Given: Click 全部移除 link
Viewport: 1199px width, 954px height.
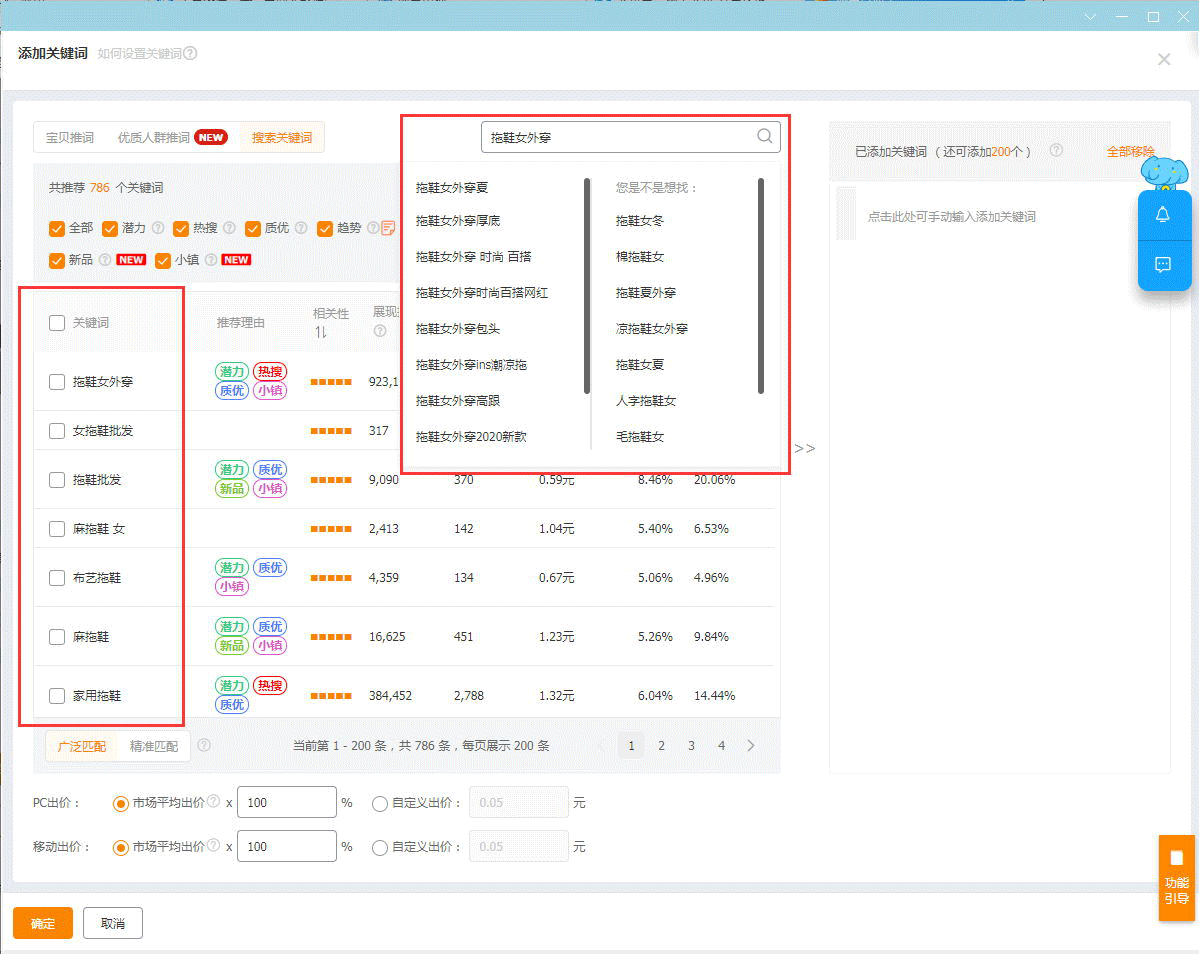Looking at the screenshot, I should (x=1130, y=152).
